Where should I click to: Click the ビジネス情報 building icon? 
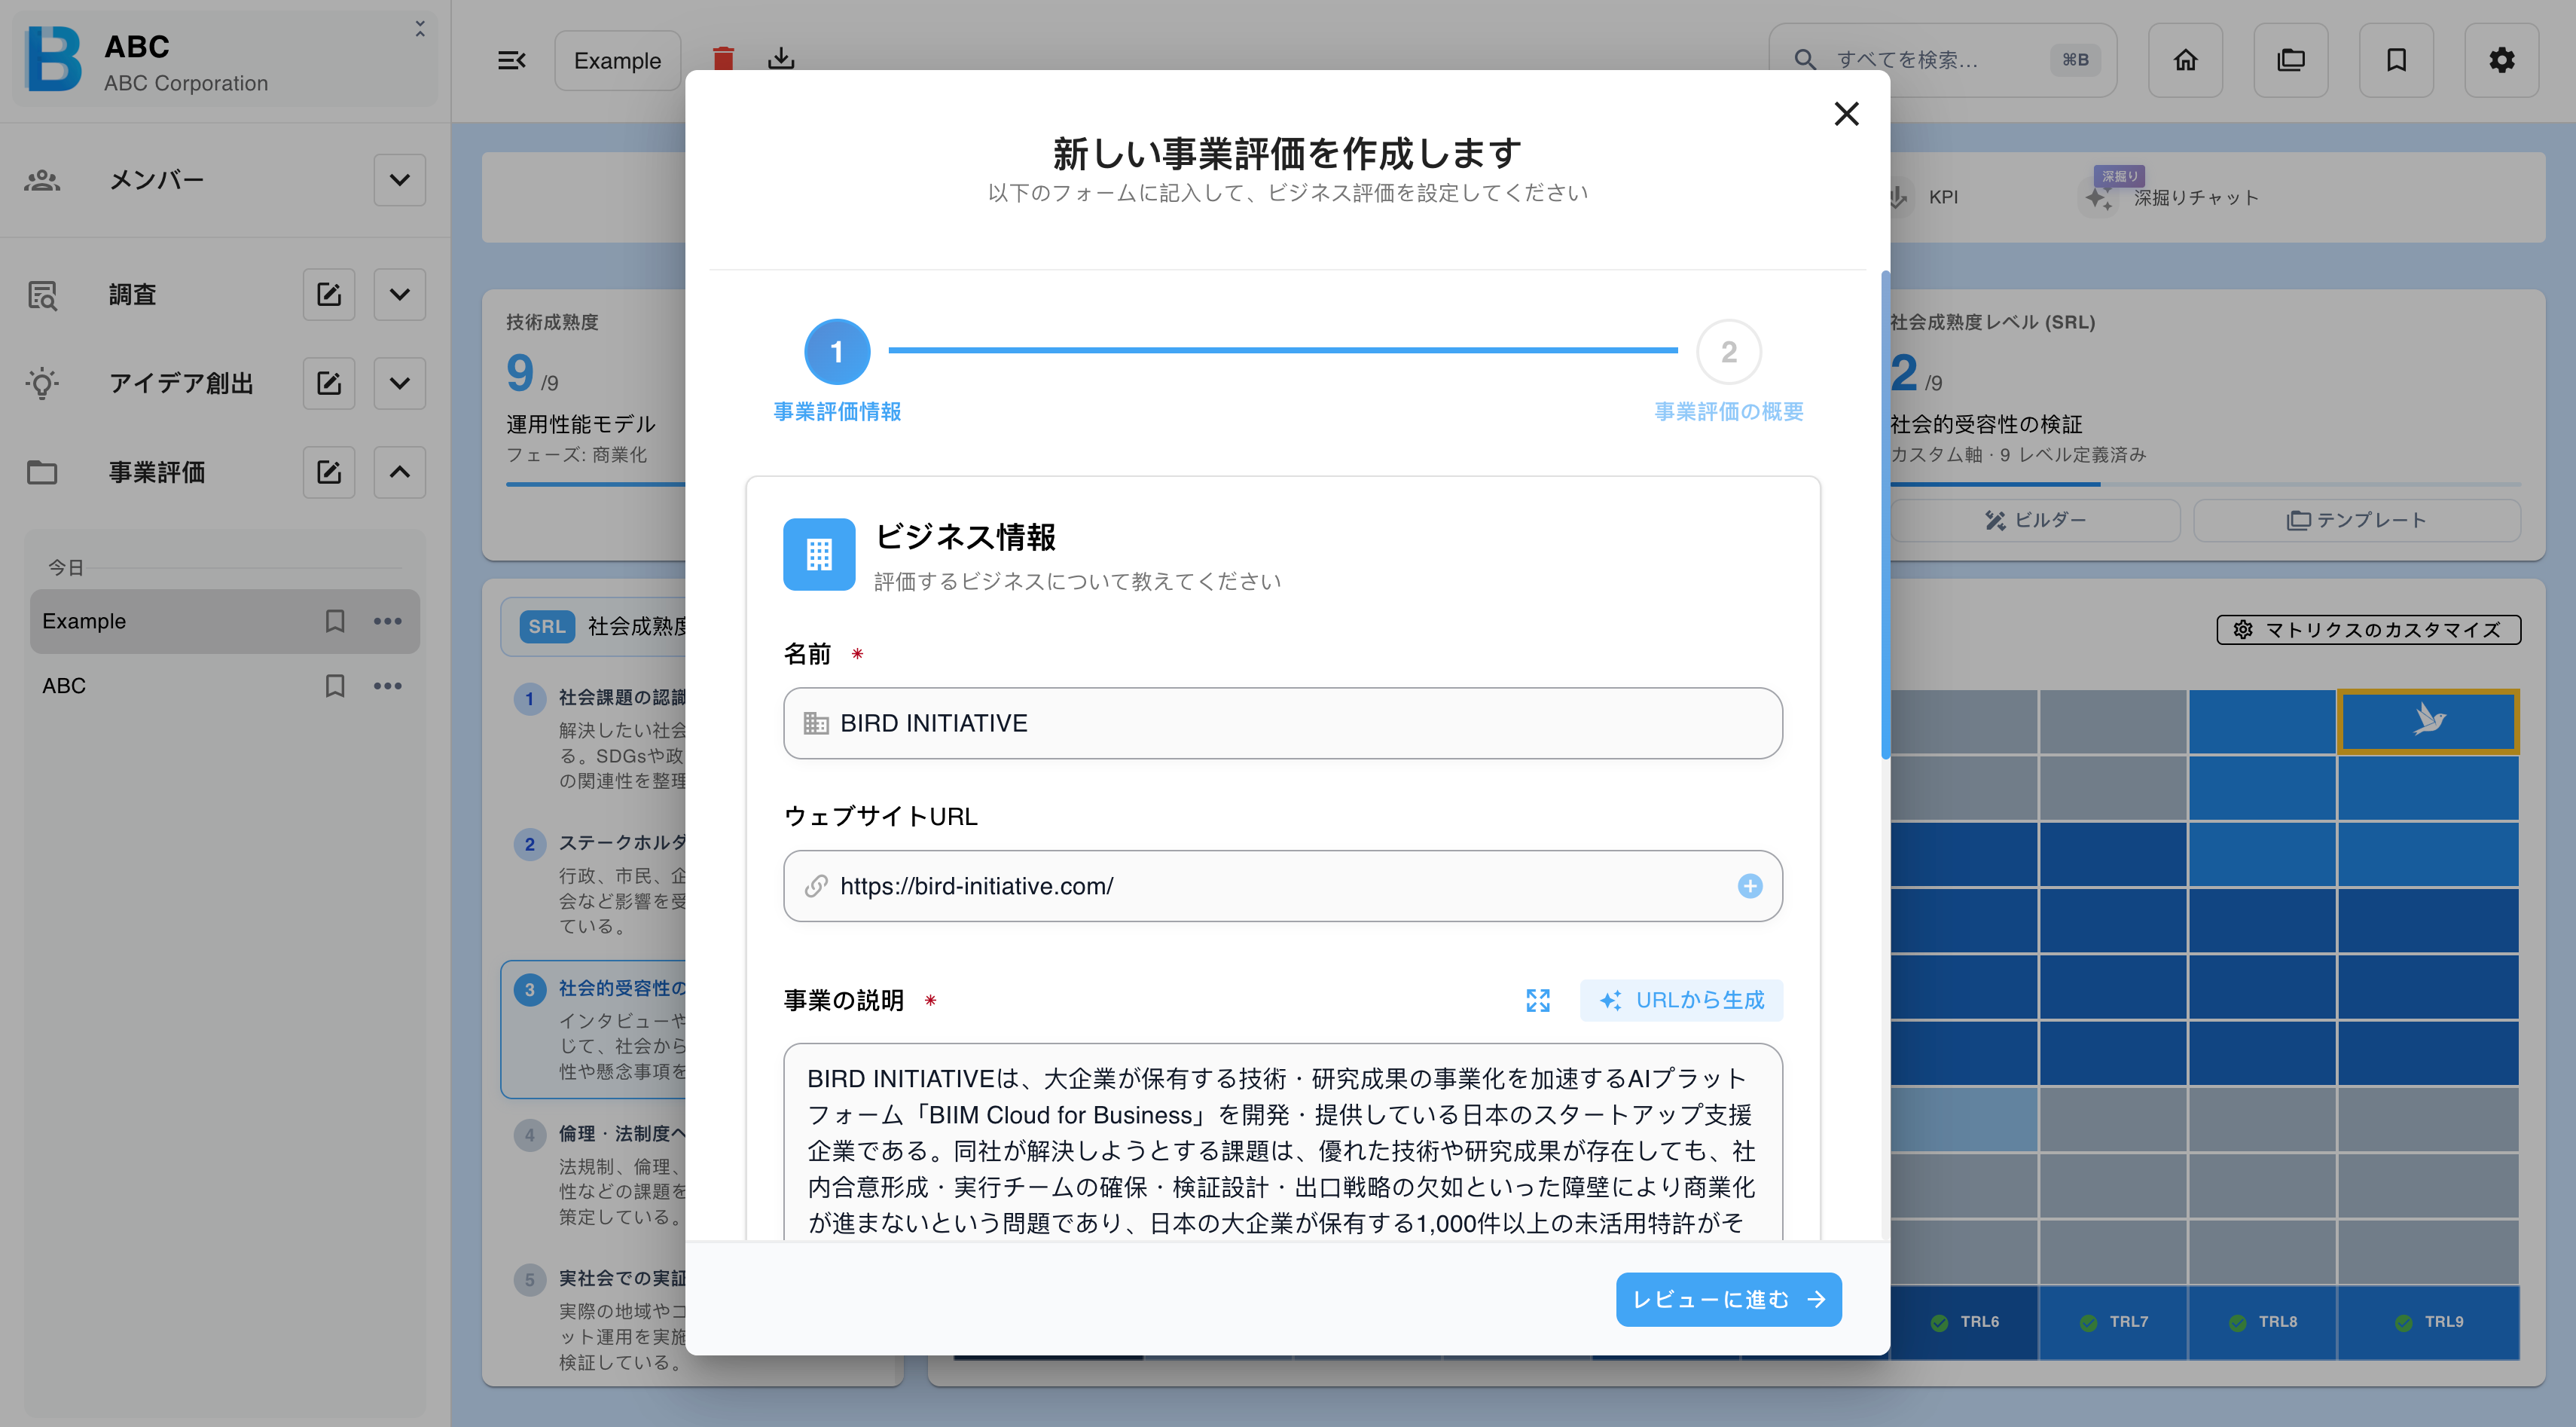pyautogui.click(x=819, y=554)
